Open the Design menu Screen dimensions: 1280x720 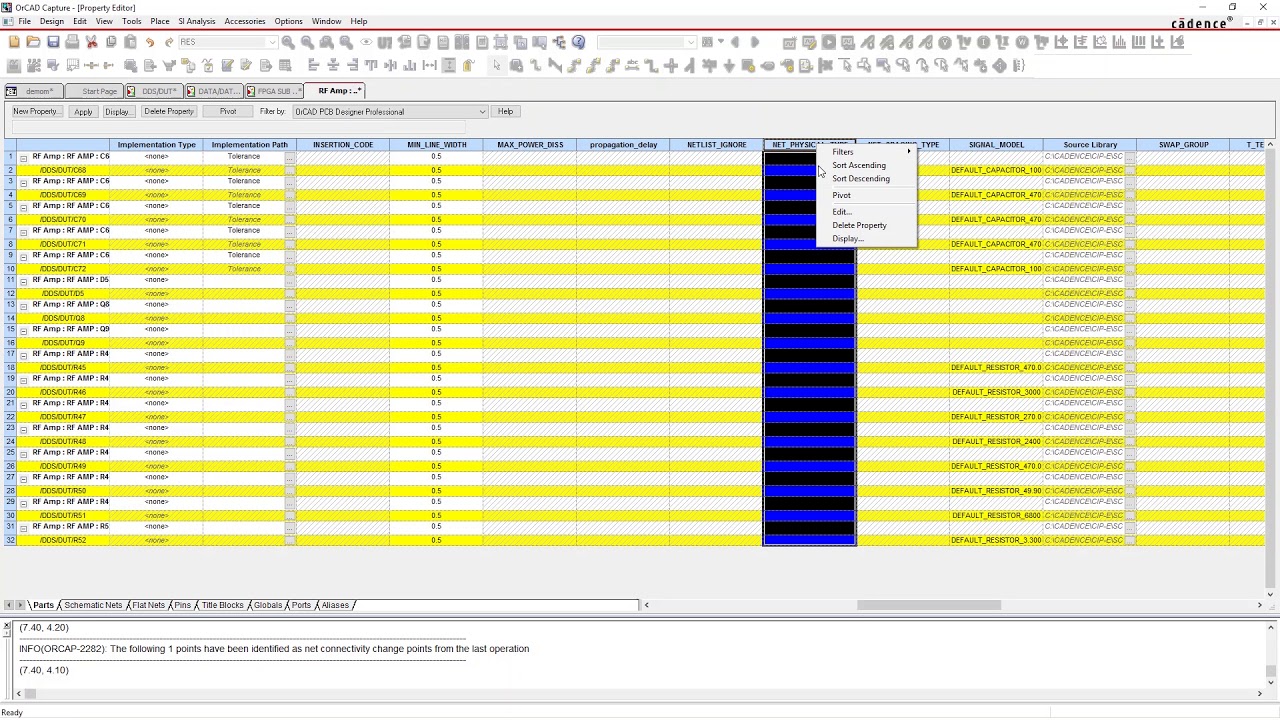click(51, 21)
